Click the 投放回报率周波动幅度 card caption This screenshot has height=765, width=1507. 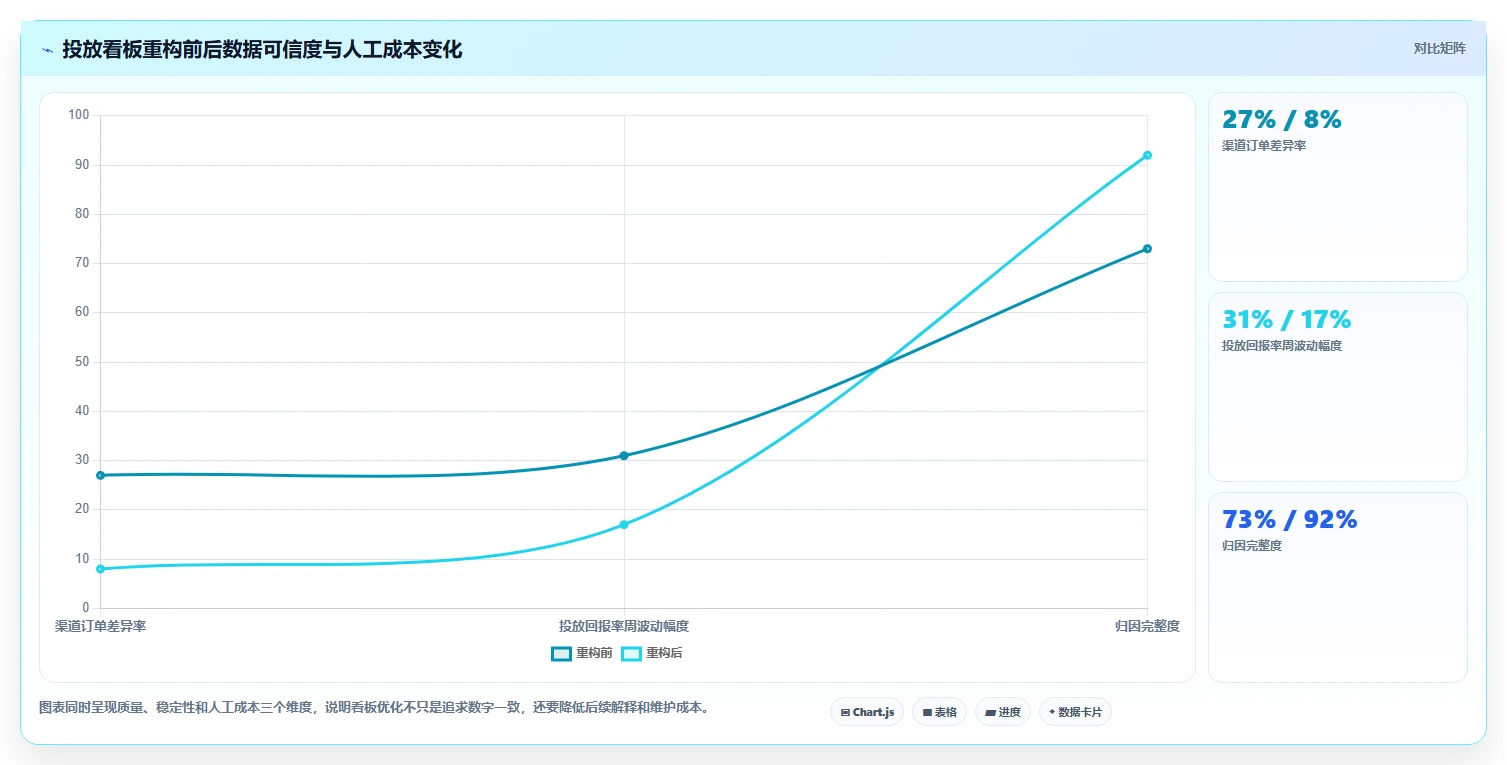(1282, 346)
